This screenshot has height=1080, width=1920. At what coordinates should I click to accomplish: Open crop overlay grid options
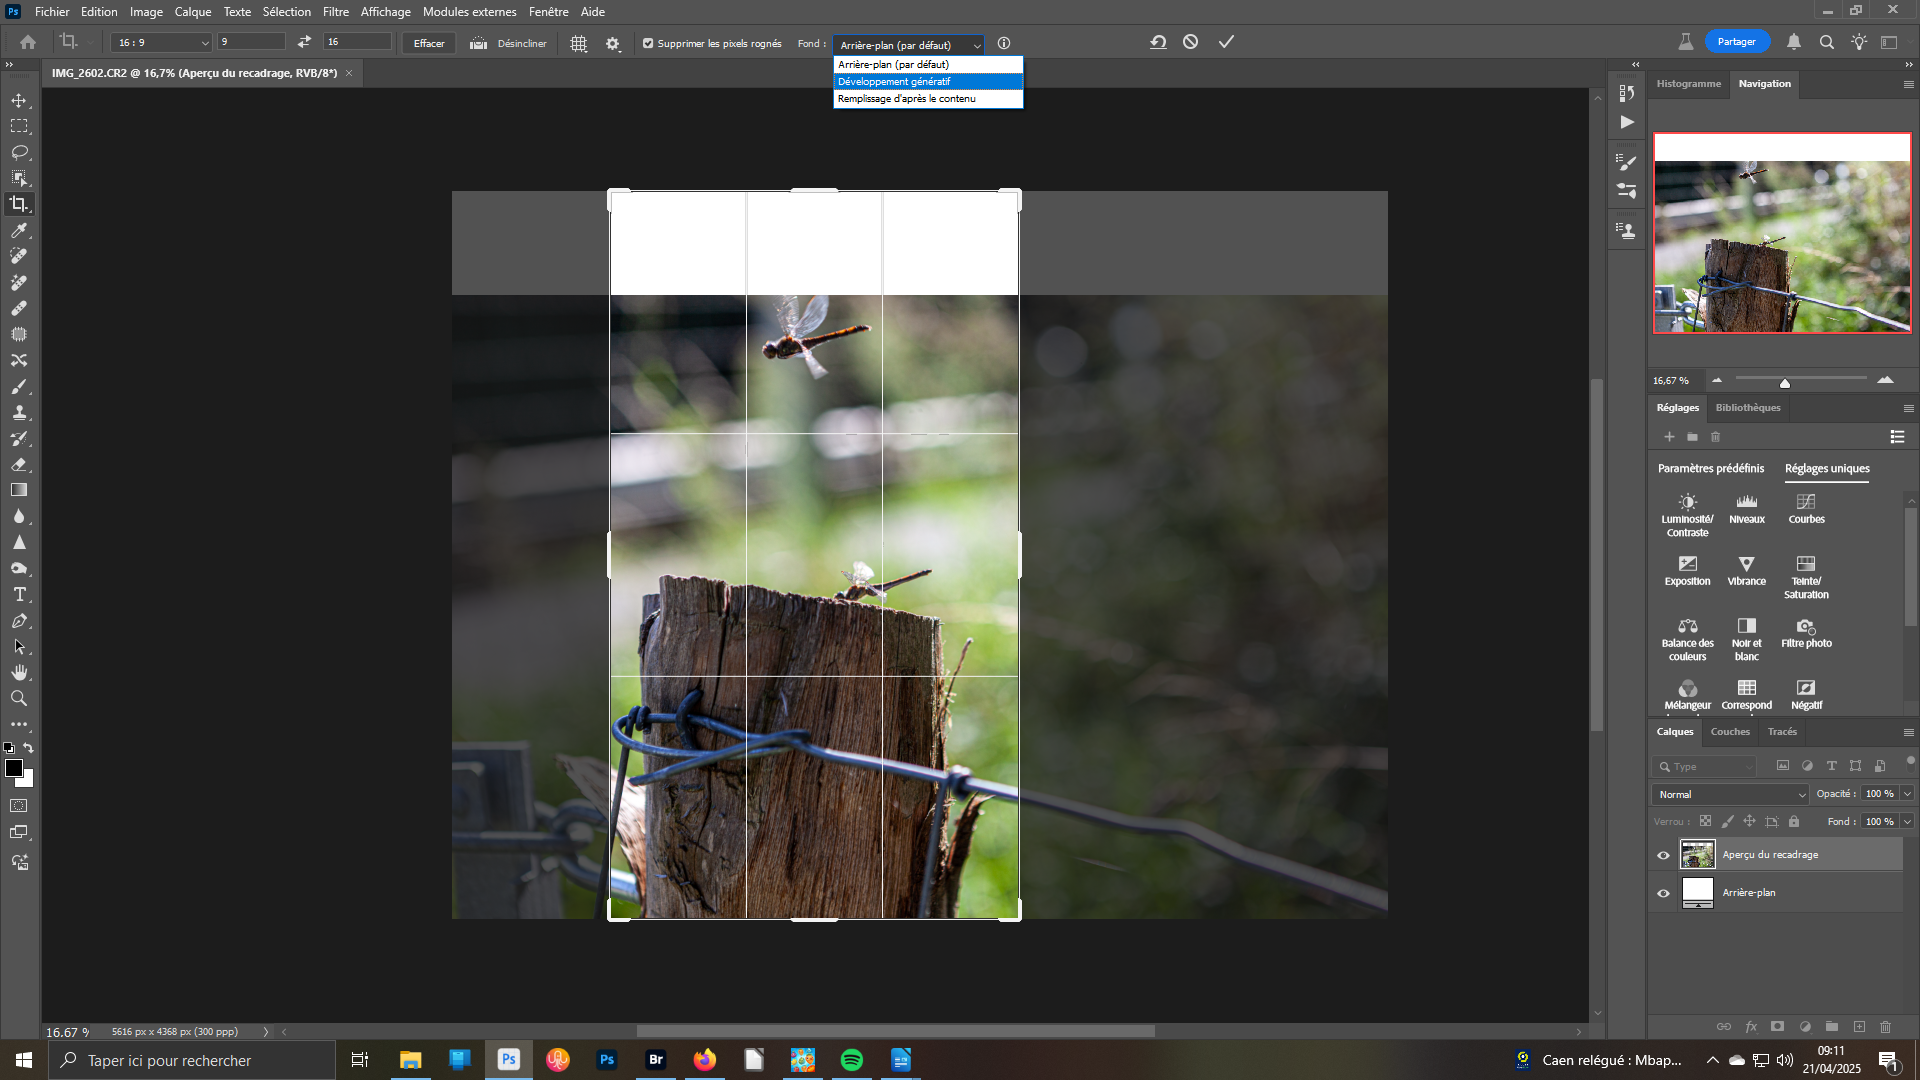(x=578, y=43)
